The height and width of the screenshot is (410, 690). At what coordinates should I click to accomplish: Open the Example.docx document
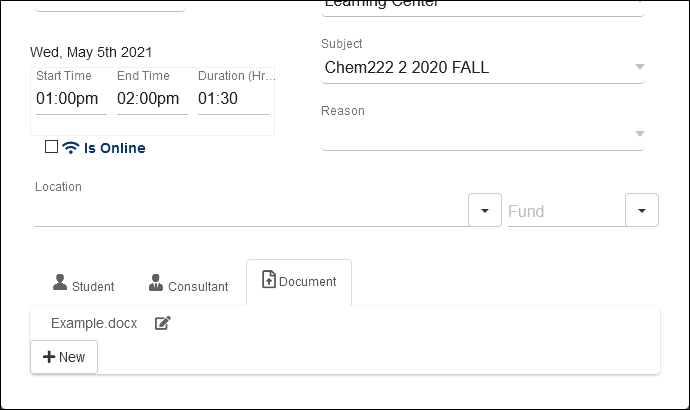94,323
